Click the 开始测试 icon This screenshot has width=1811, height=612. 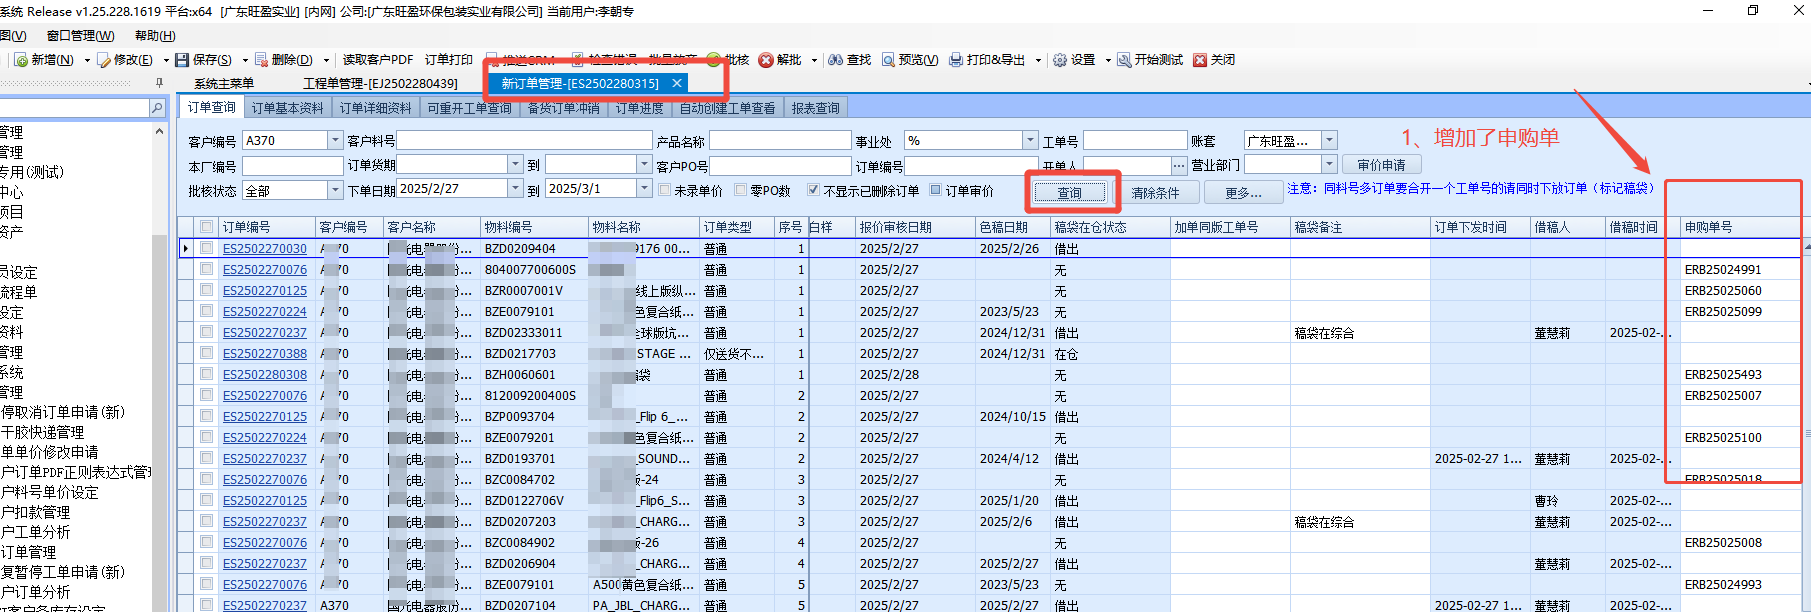[x=1124, y=60]
